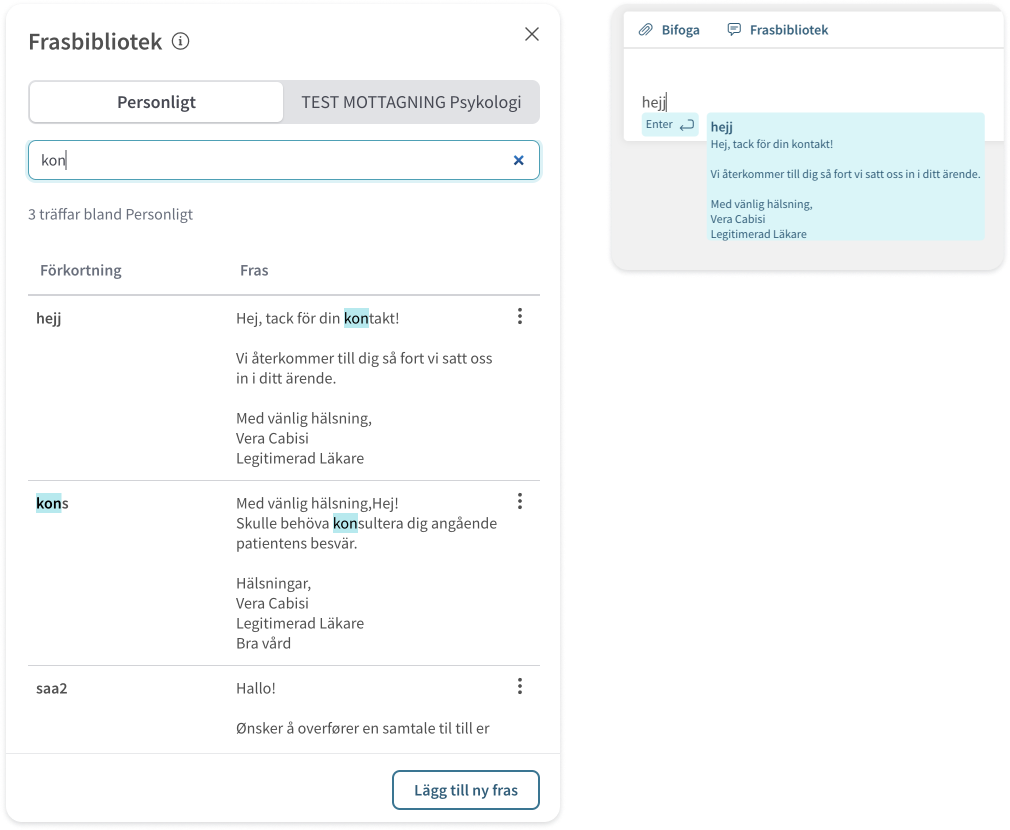Screen dimensions: 1010x830
Task: Open options menu for kons phrase
Action: point(519,501)
